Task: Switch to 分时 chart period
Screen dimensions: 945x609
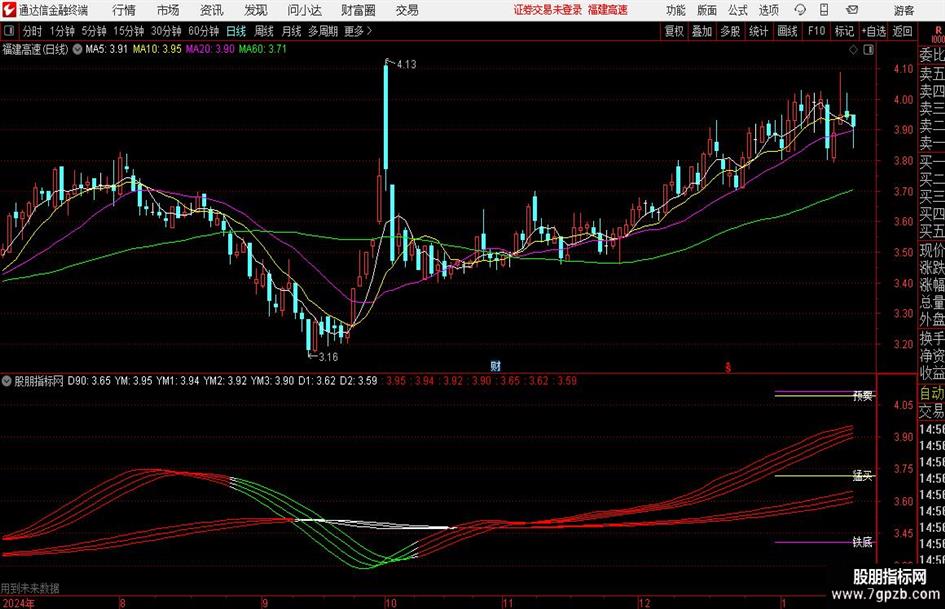Action: [x=33, y=31]
